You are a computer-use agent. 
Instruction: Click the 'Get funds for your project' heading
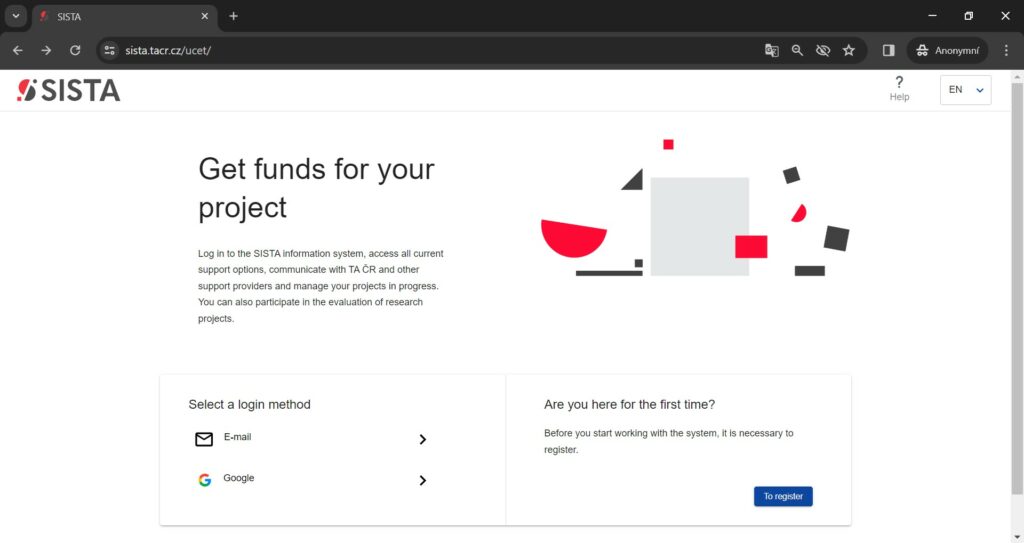pyautogui.click(x=316, y=188)
